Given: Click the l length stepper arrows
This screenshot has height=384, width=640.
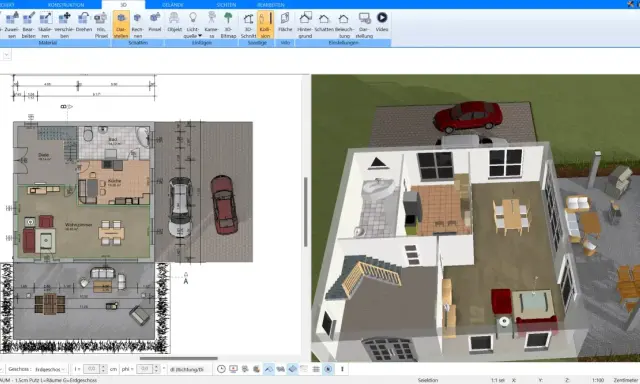Looking at the screenshot, I should click(104, 369).
